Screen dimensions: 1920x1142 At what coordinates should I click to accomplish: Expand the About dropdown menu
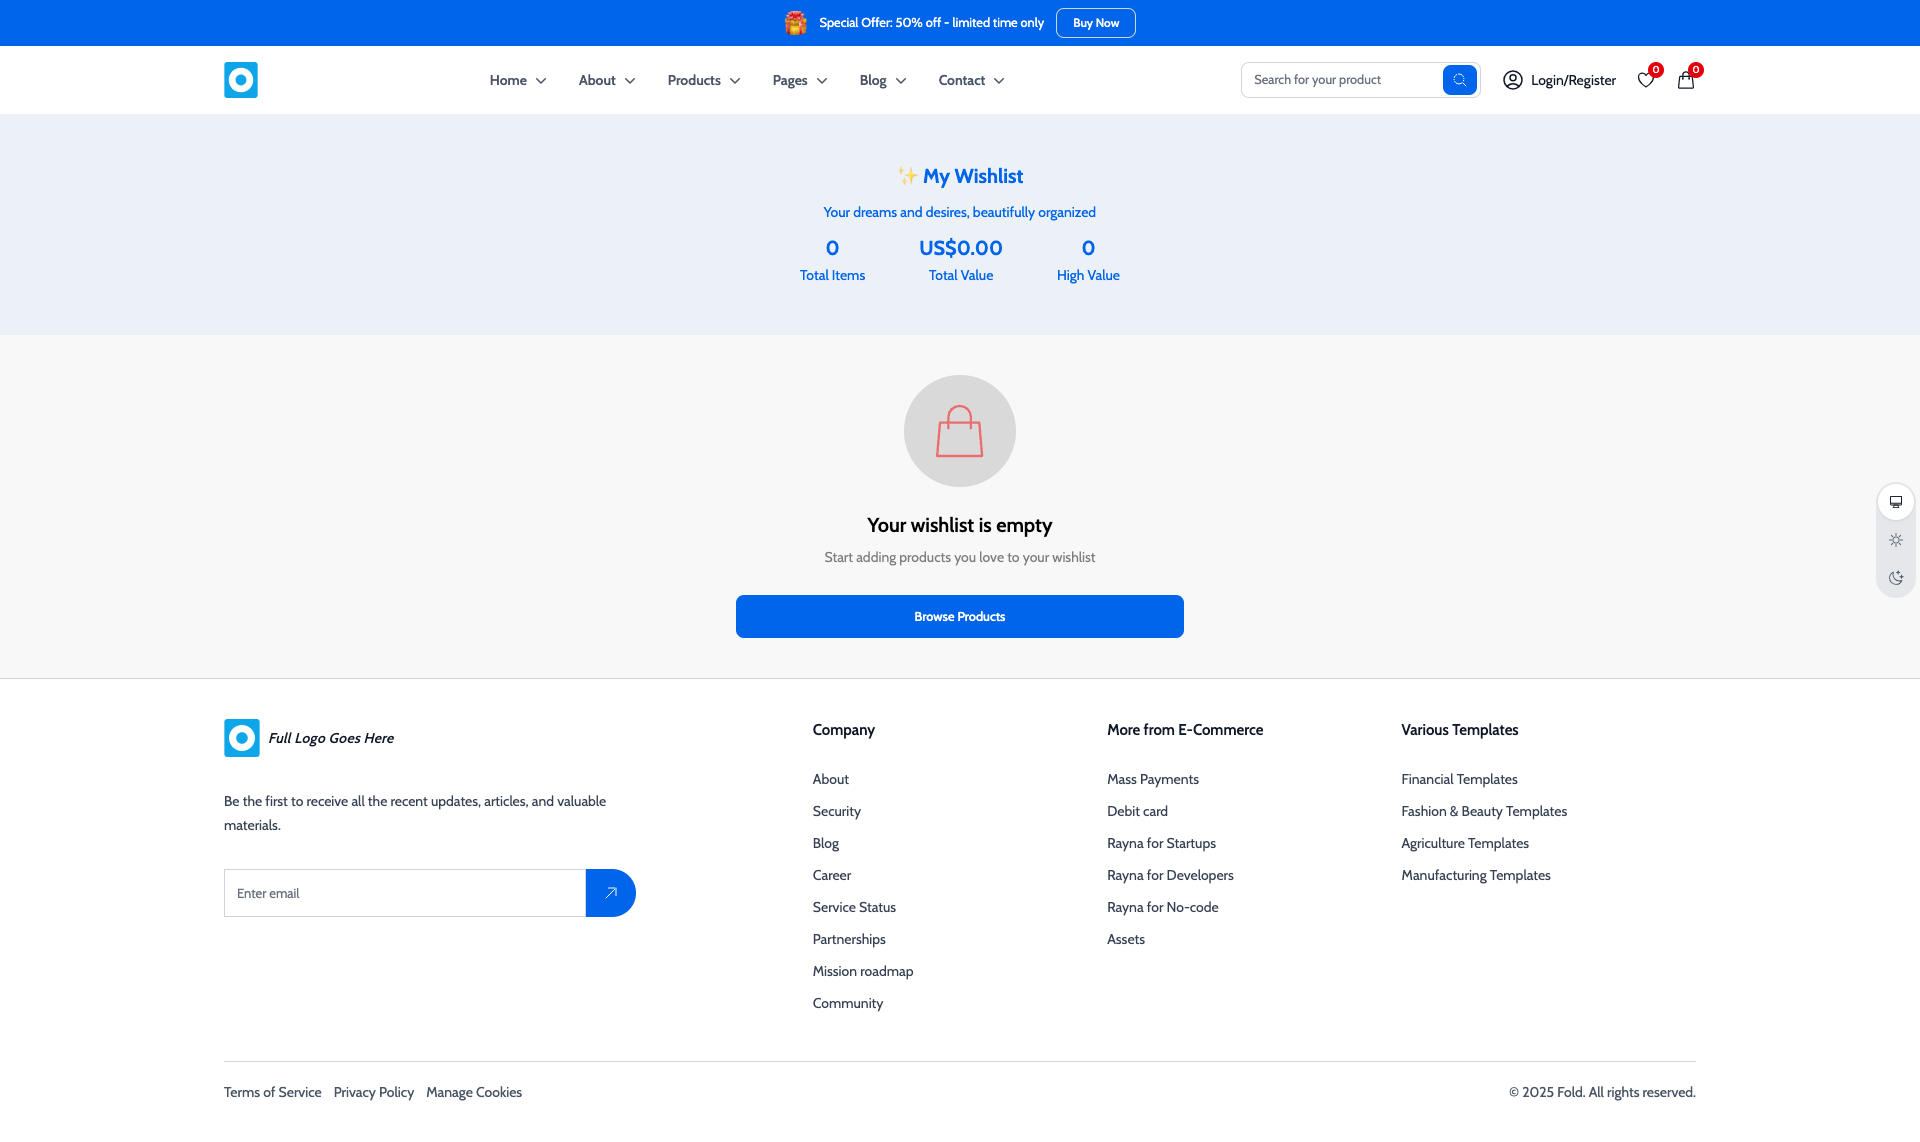click(606, 80)
